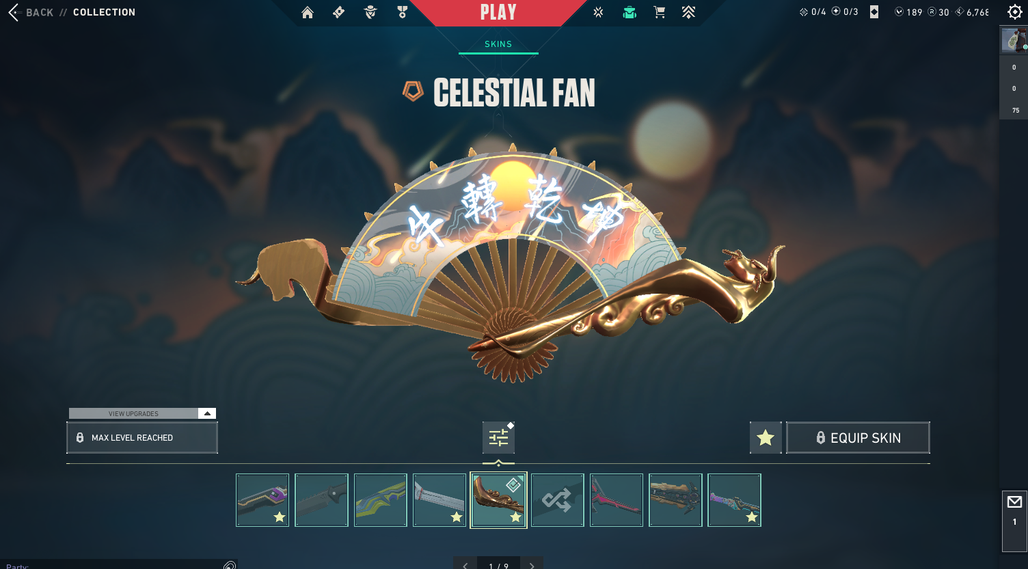Select the random favorite shuffle skin tile

click(557, 500)
